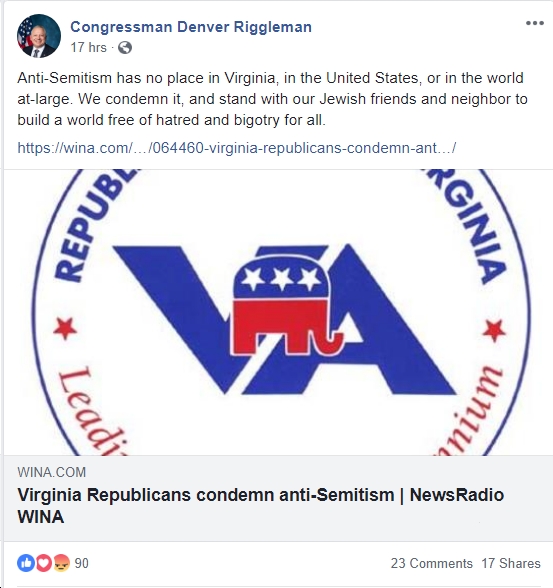The width and height of the screenshot is (553, 588).
Task: Open Congressman Denver Riggleman's page name link
Action: [191, 27]
